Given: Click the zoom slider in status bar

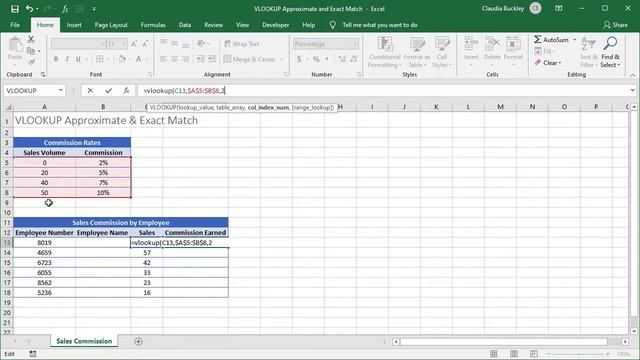Looking at the screenshot, I should [578, 354].
